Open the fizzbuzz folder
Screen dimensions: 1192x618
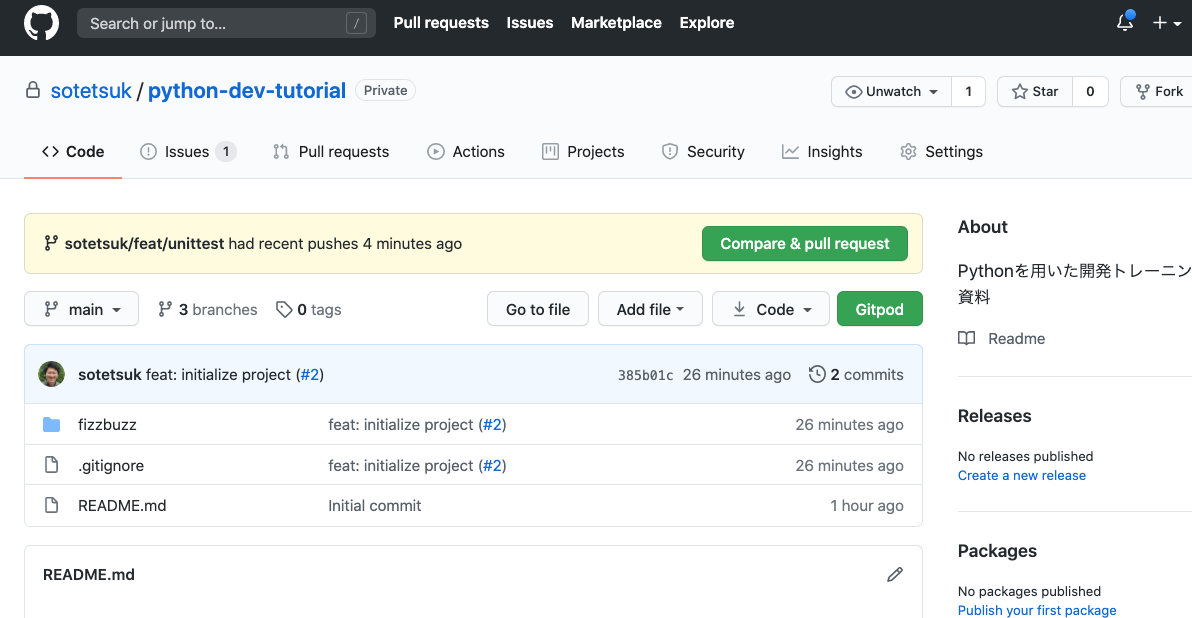click(107, 425)
